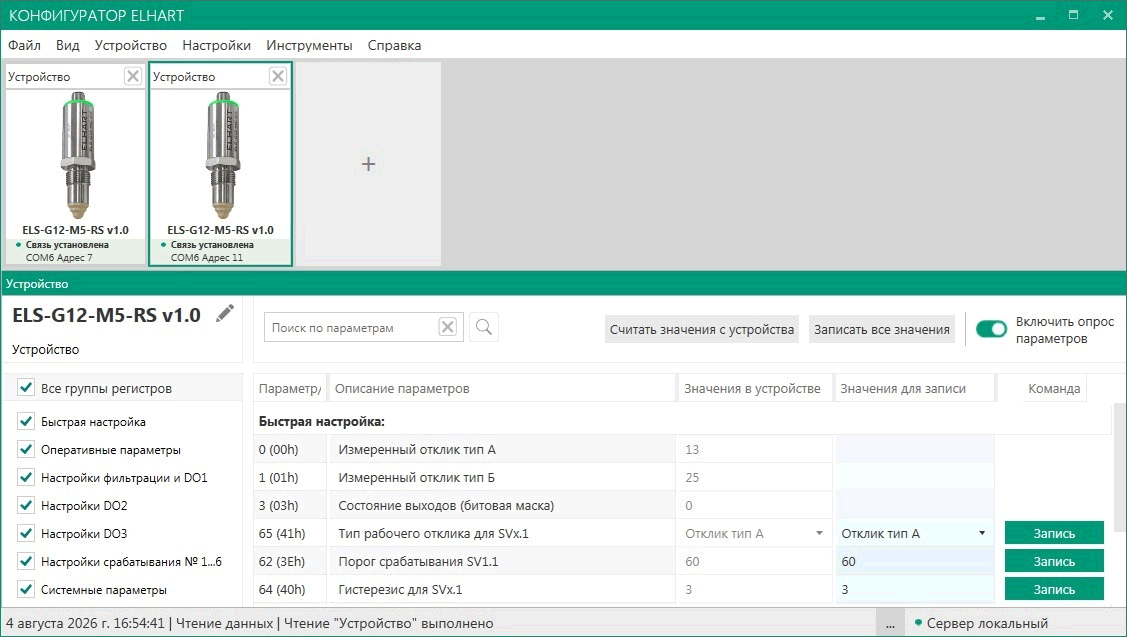Close the device card with address 11
The width and height of the screenshot is (1127, 637).
[x=278, y=76]
